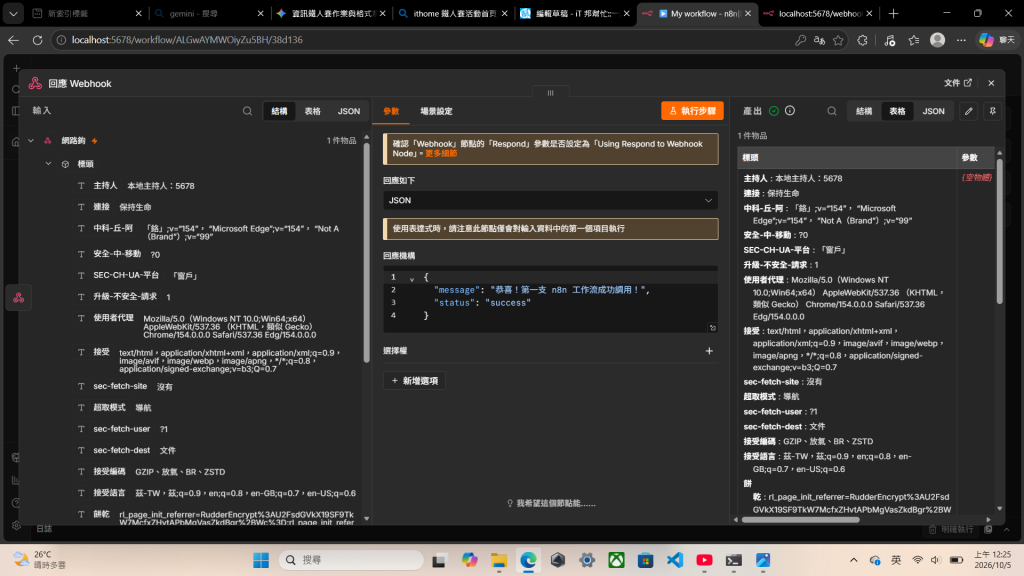Click the output panel horizontal scrollbar
This screenshot has width=1024, height=576.
click(x=800, y=520)
